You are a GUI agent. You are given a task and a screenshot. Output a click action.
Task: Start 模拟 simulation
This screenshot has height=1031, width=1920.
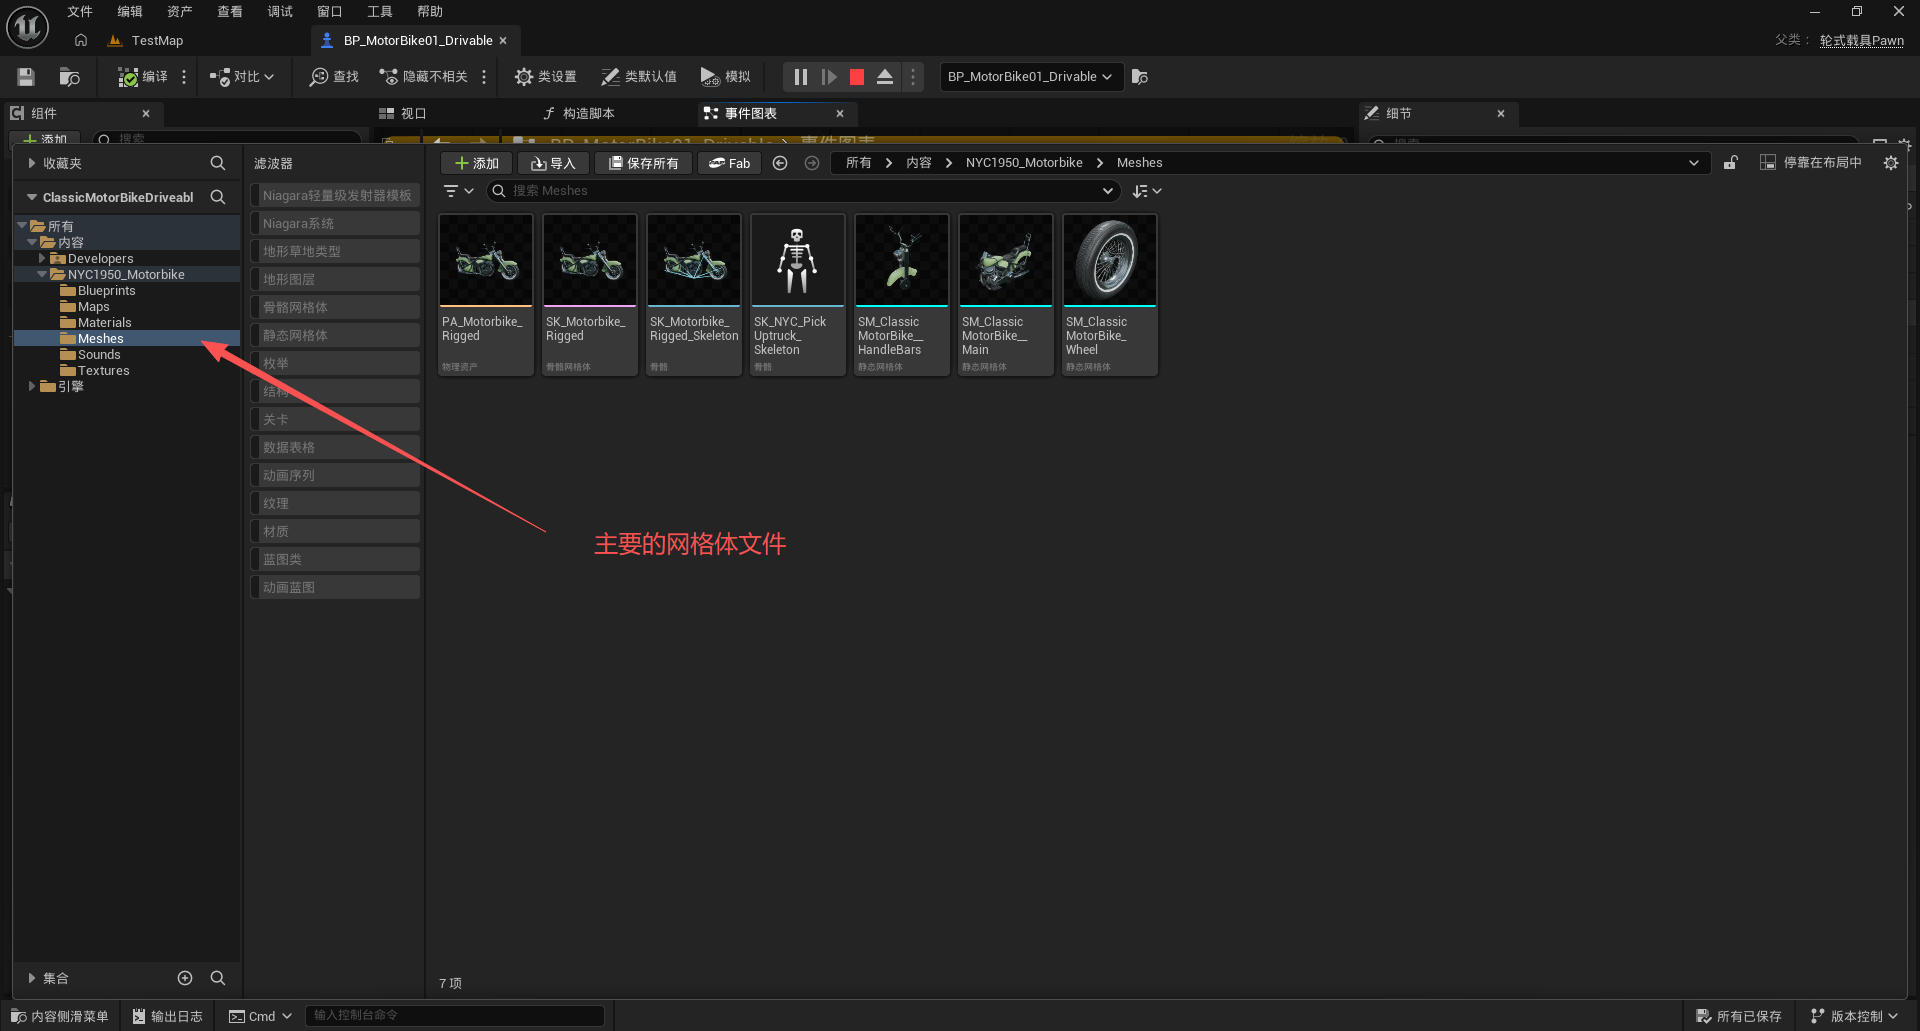click(725, 77)
